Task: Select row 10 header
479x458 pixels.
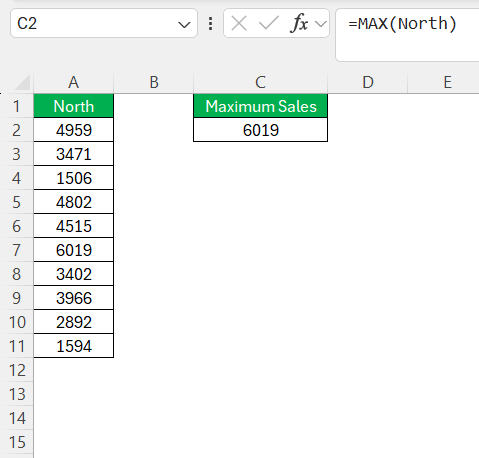Action: tap(17, 322)
